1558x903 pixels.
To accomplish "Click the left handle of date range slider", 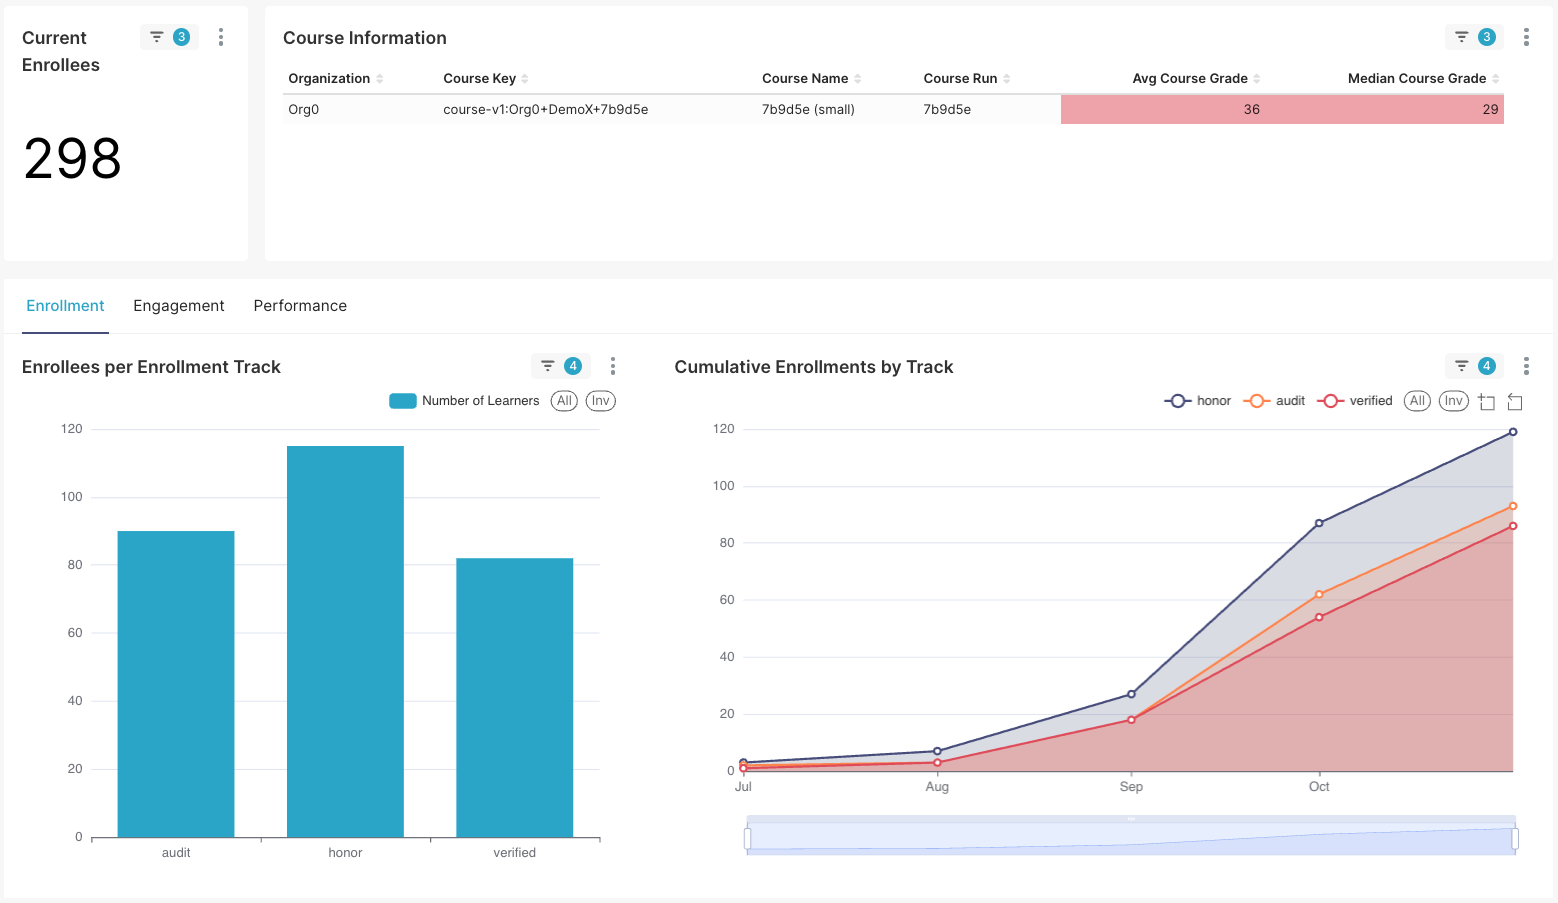I will [748, 838].
